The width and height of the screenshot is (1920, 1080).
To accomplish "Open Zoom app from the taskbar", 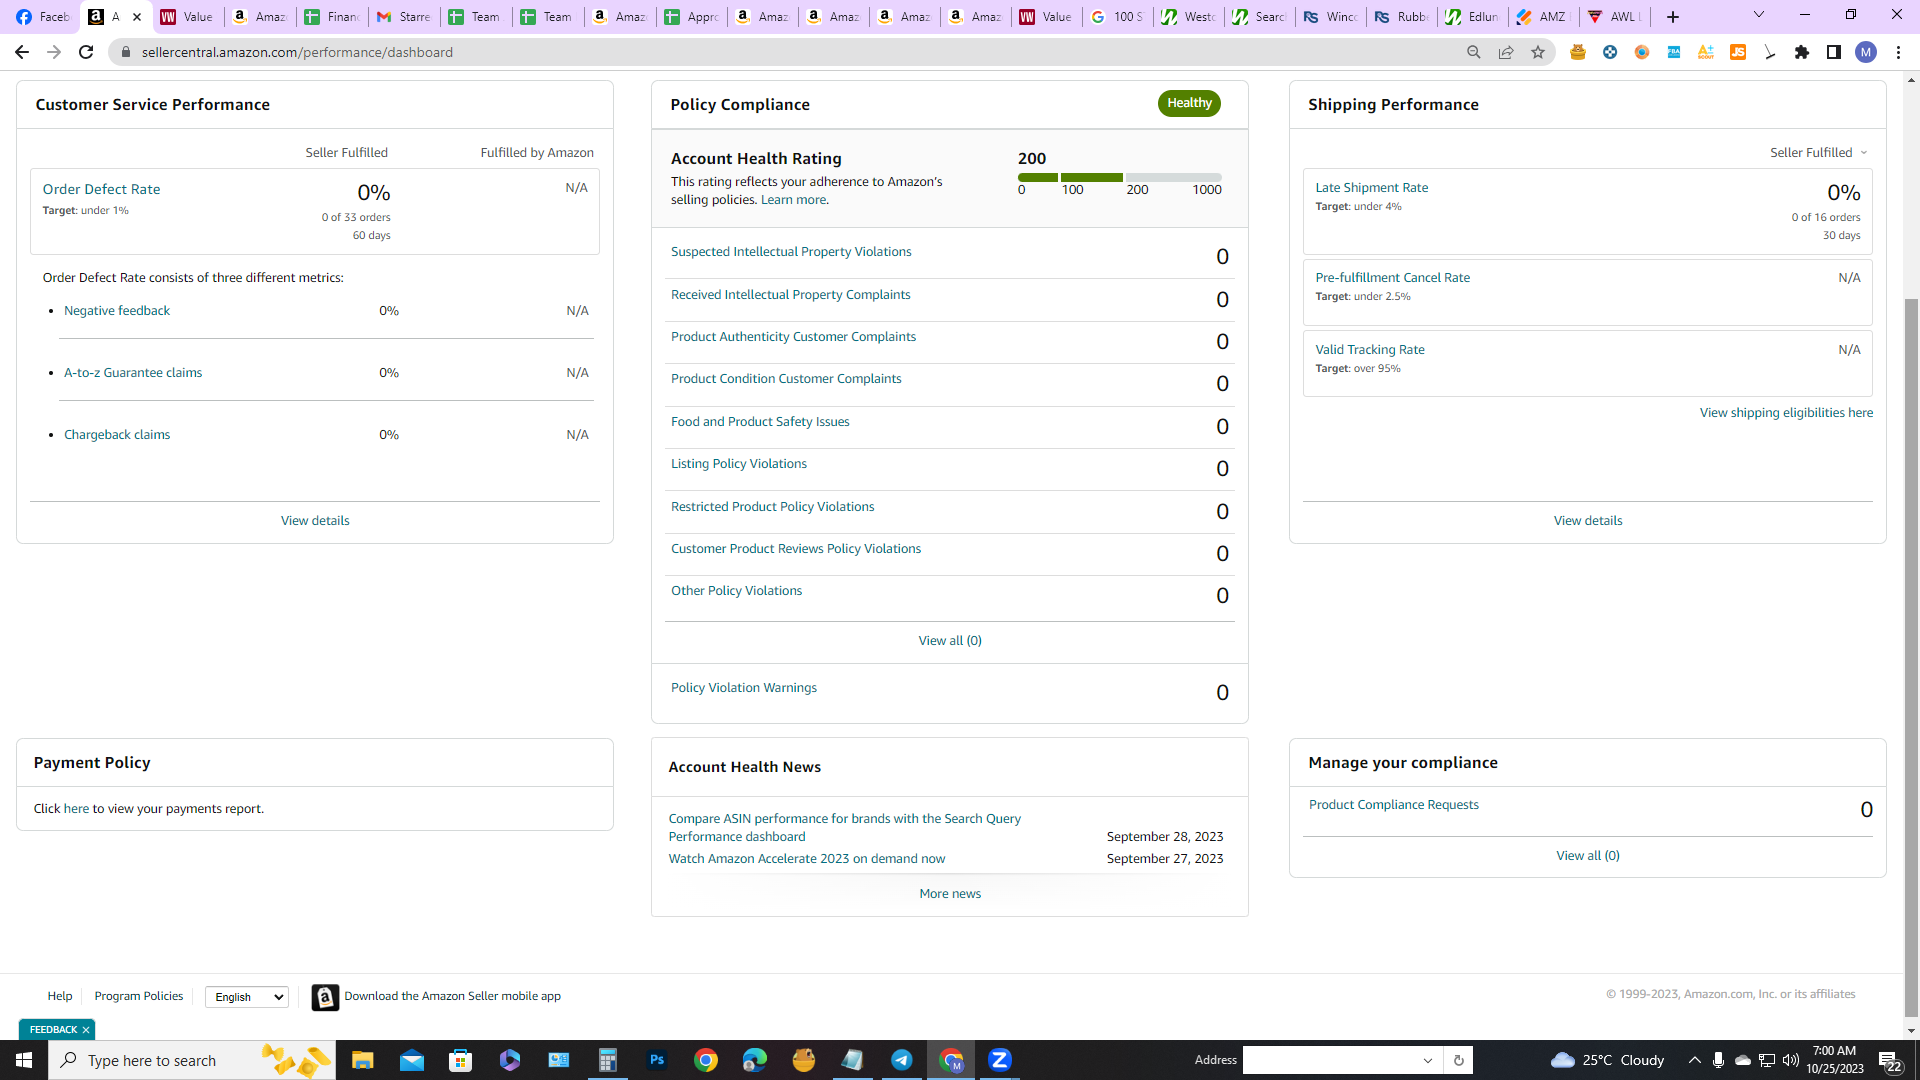I will click(1000, 1060).
